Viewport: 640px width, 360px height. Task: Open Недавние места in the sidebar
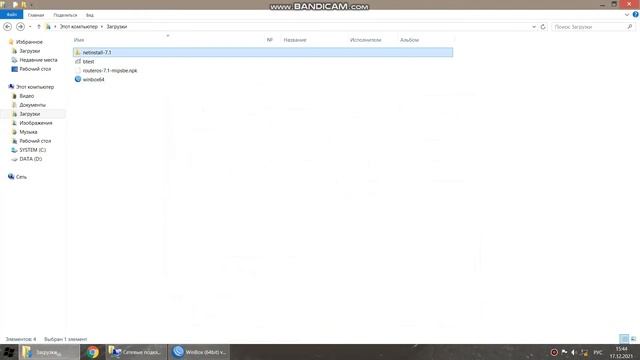[38, 60]
